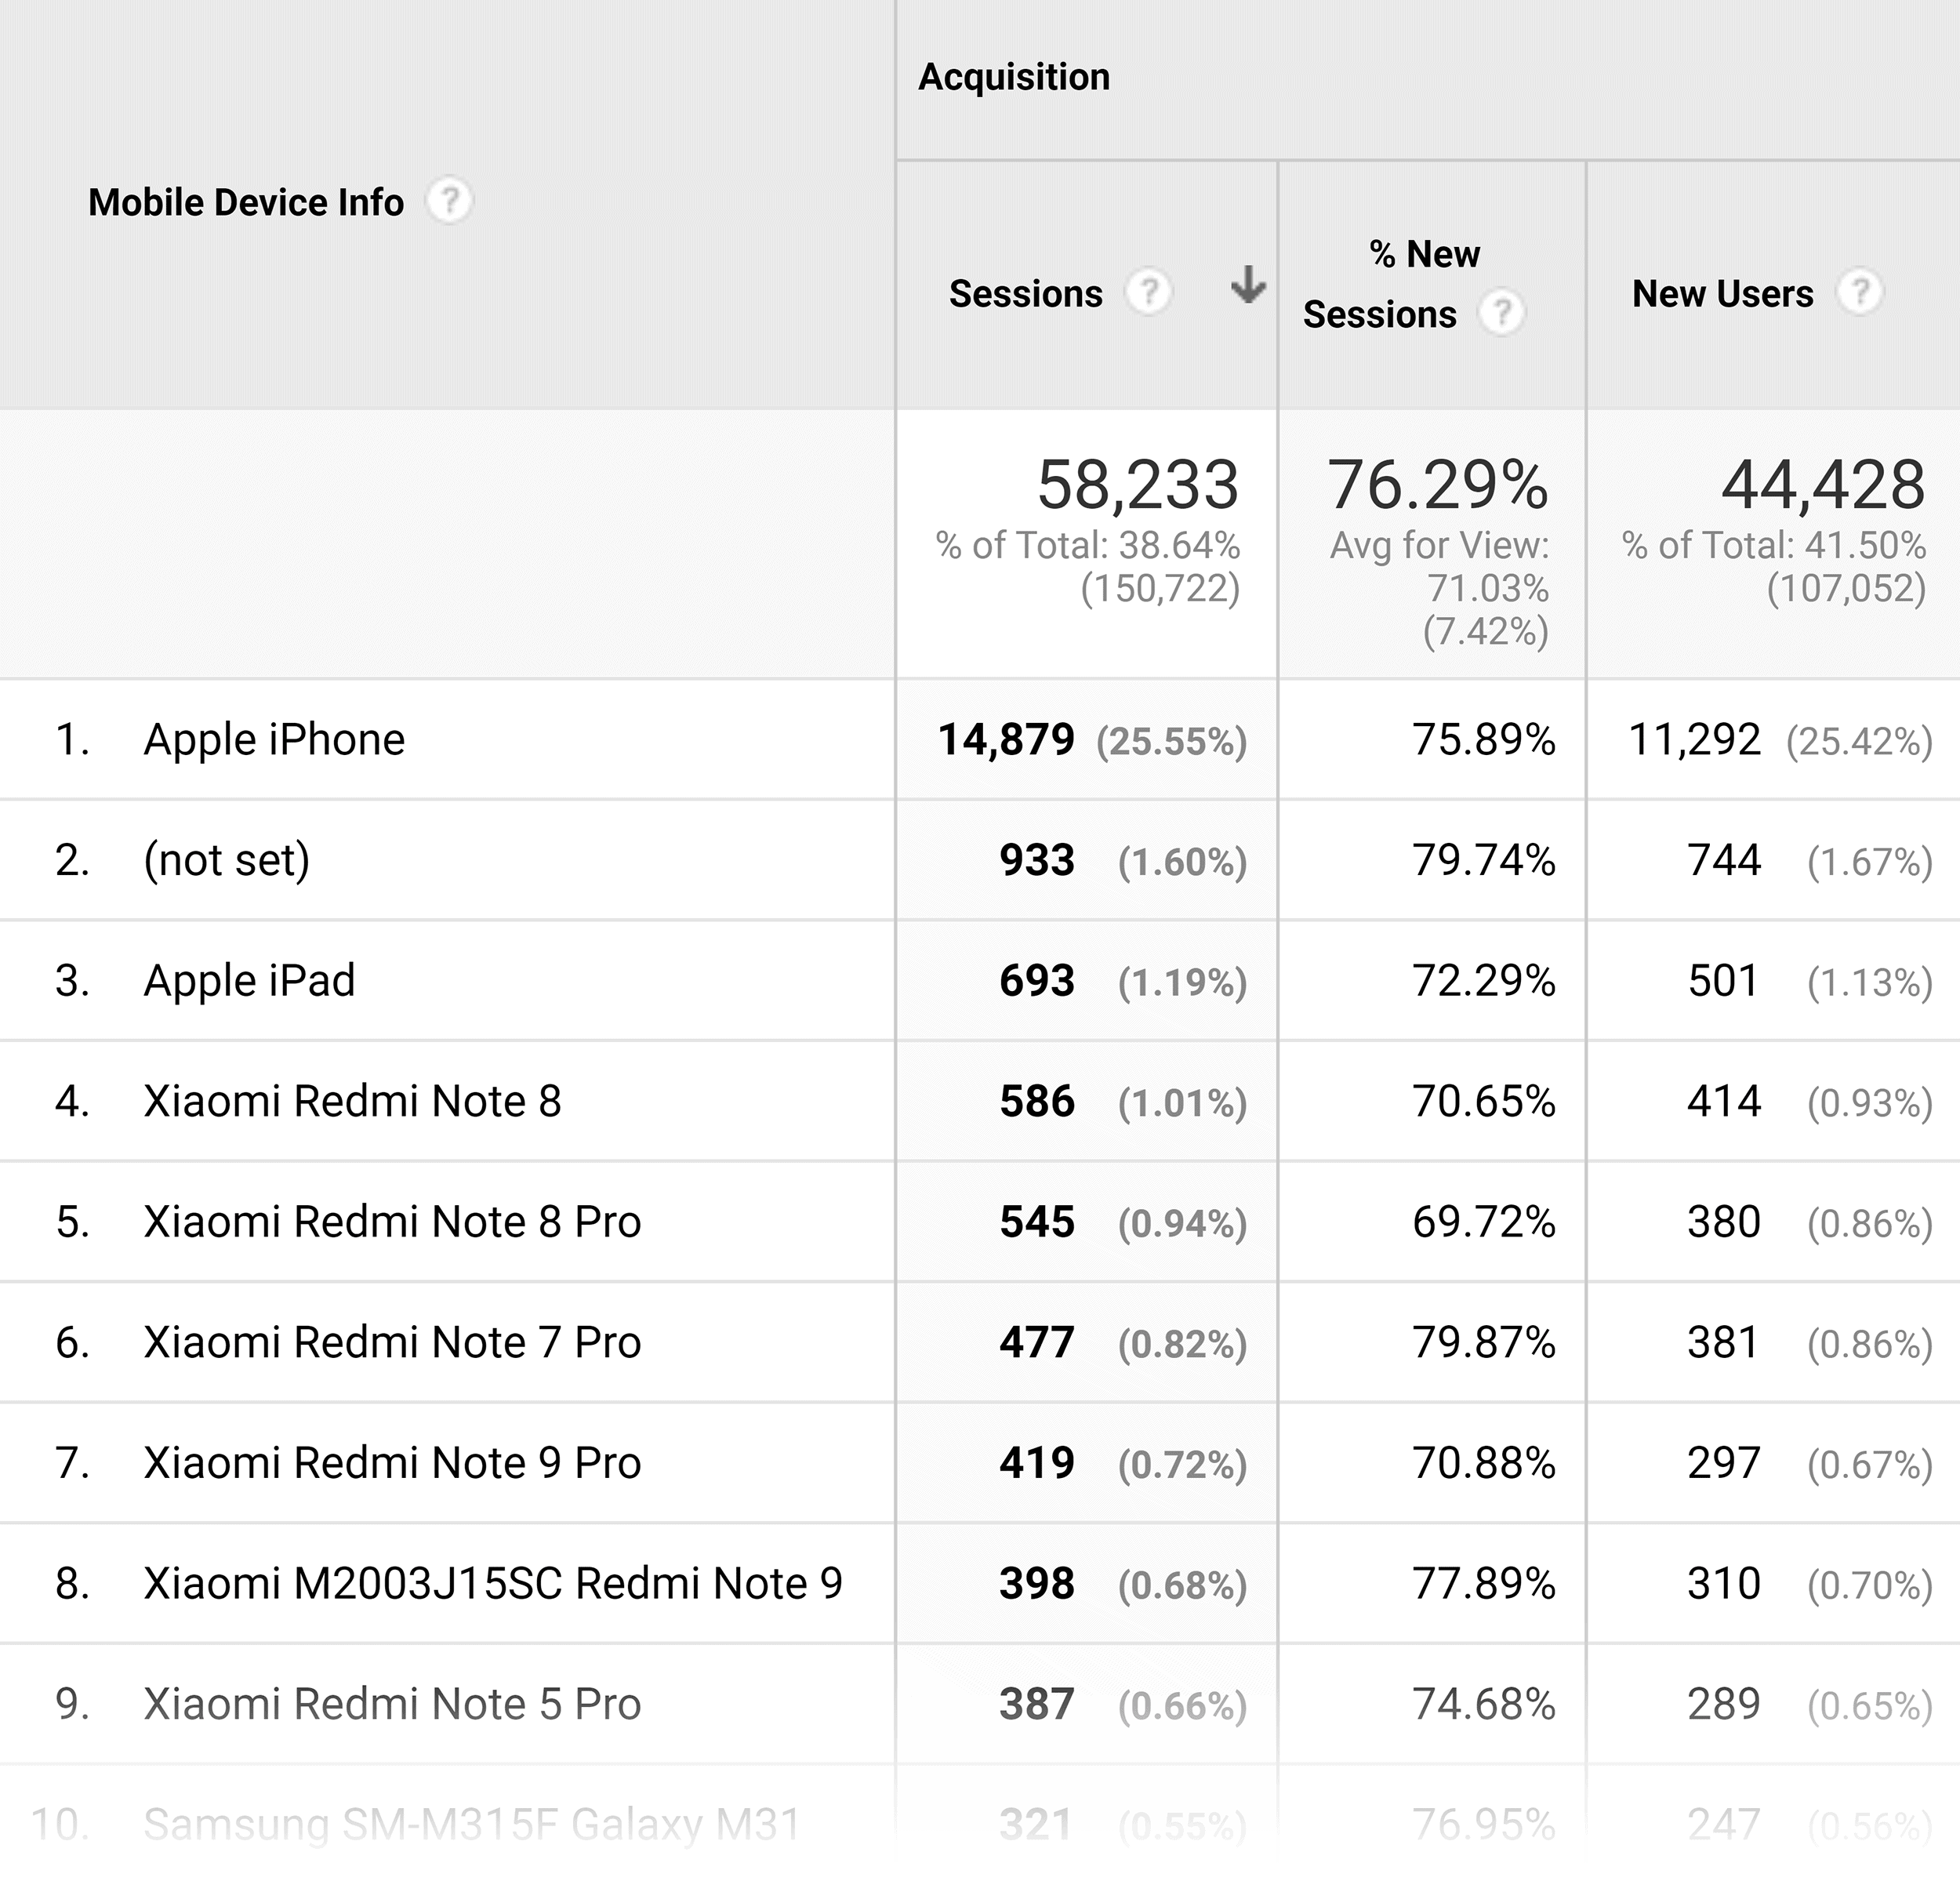Open the Xiaomi Redmi Note 9 Pro link

point(392,1463)
